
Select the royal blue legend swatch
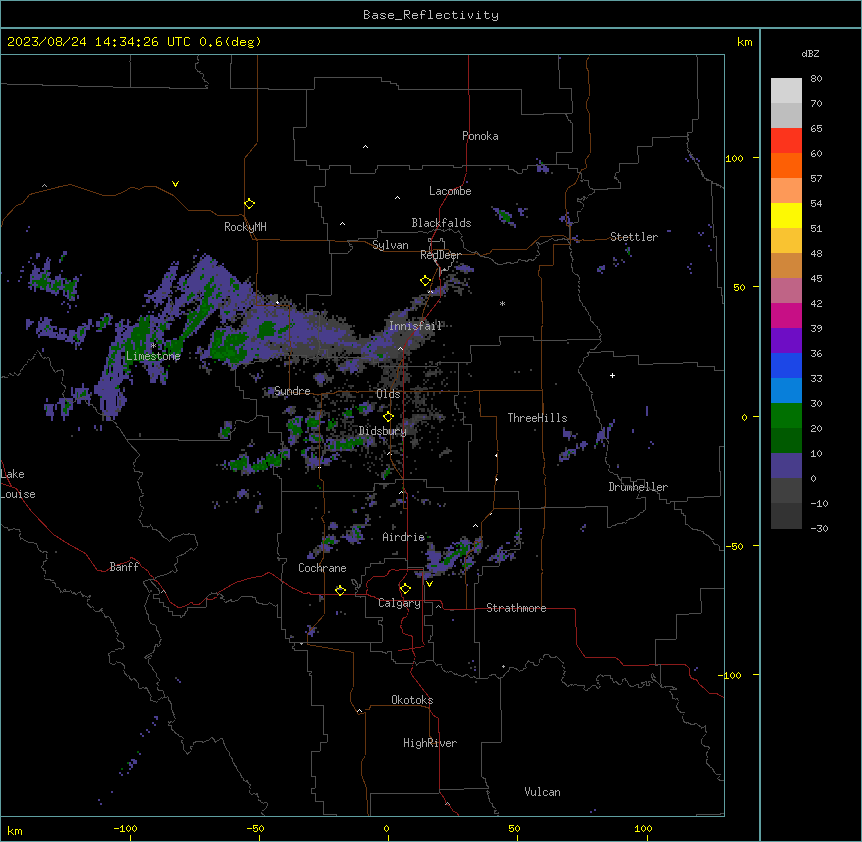click(786, 365)
